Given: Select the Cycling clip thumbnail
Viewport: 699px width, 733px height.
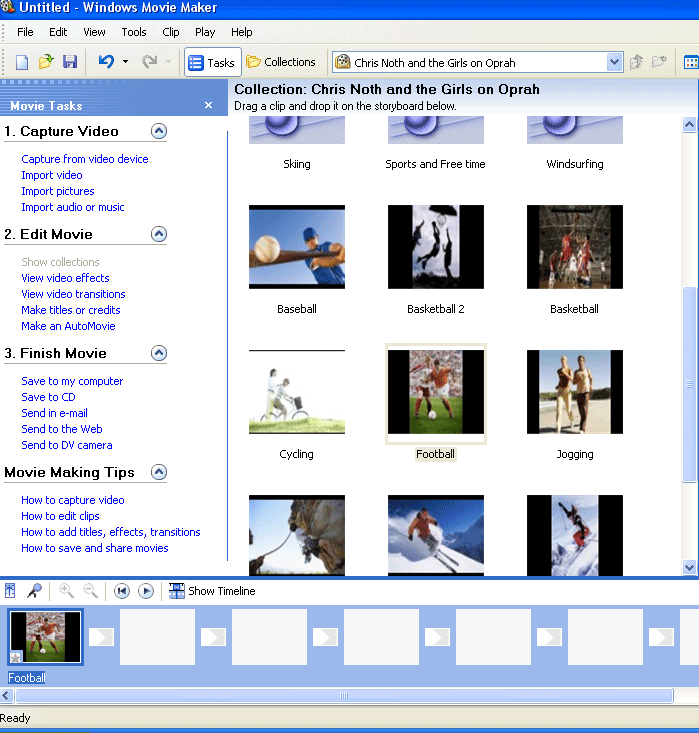Looking at the screenshot, I should point(297,392).
